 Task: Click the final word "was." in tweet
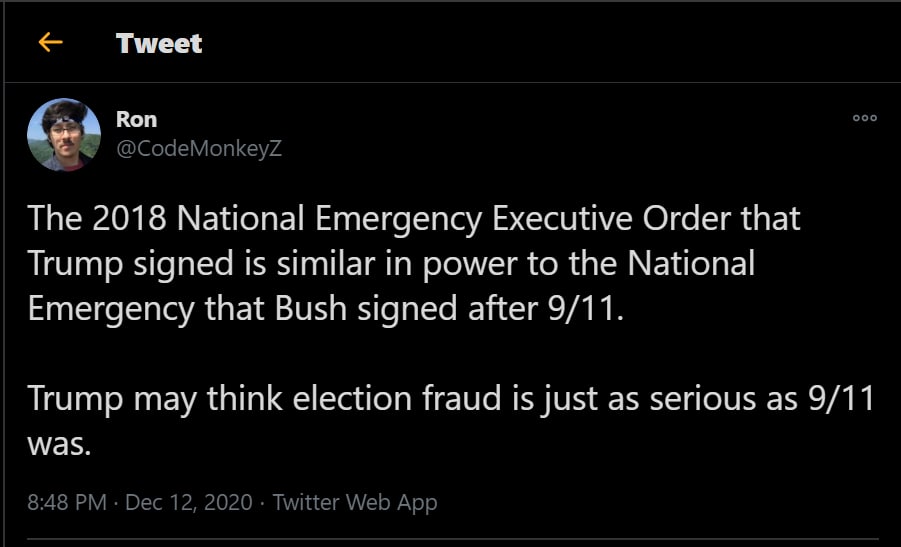click(x=59, y=443)
